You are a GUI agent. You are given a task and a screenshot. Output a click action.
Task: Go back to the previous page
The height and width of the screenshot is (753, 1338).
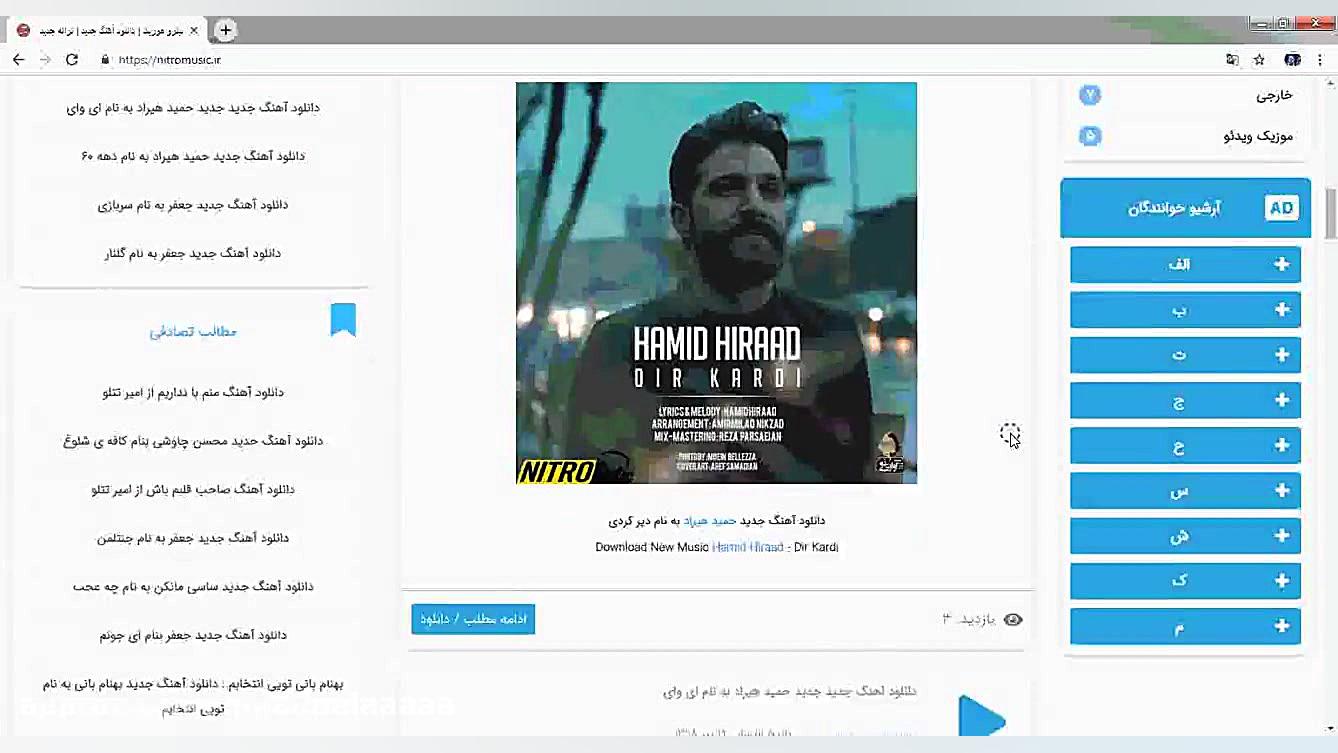(18, 60)
